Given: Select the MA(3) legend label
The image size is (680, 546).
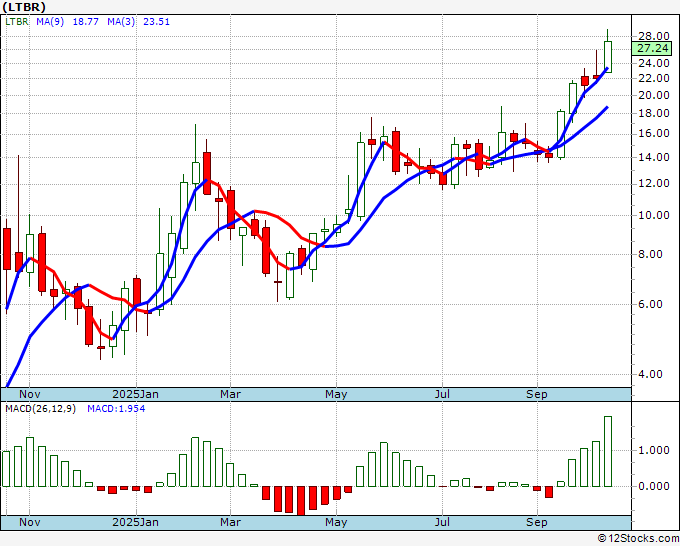Looking at the screenshot, I should (121, 21).
